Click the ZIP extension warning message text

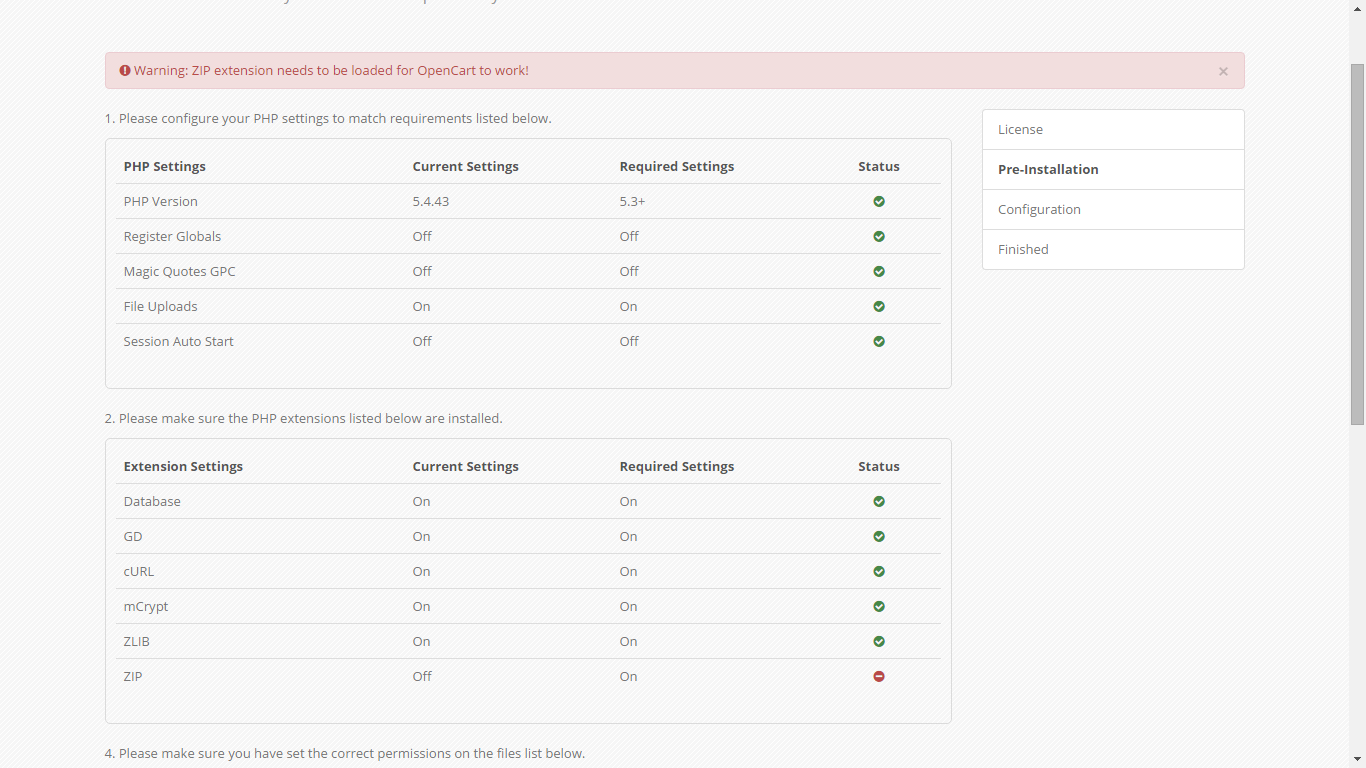coord(331,70)
